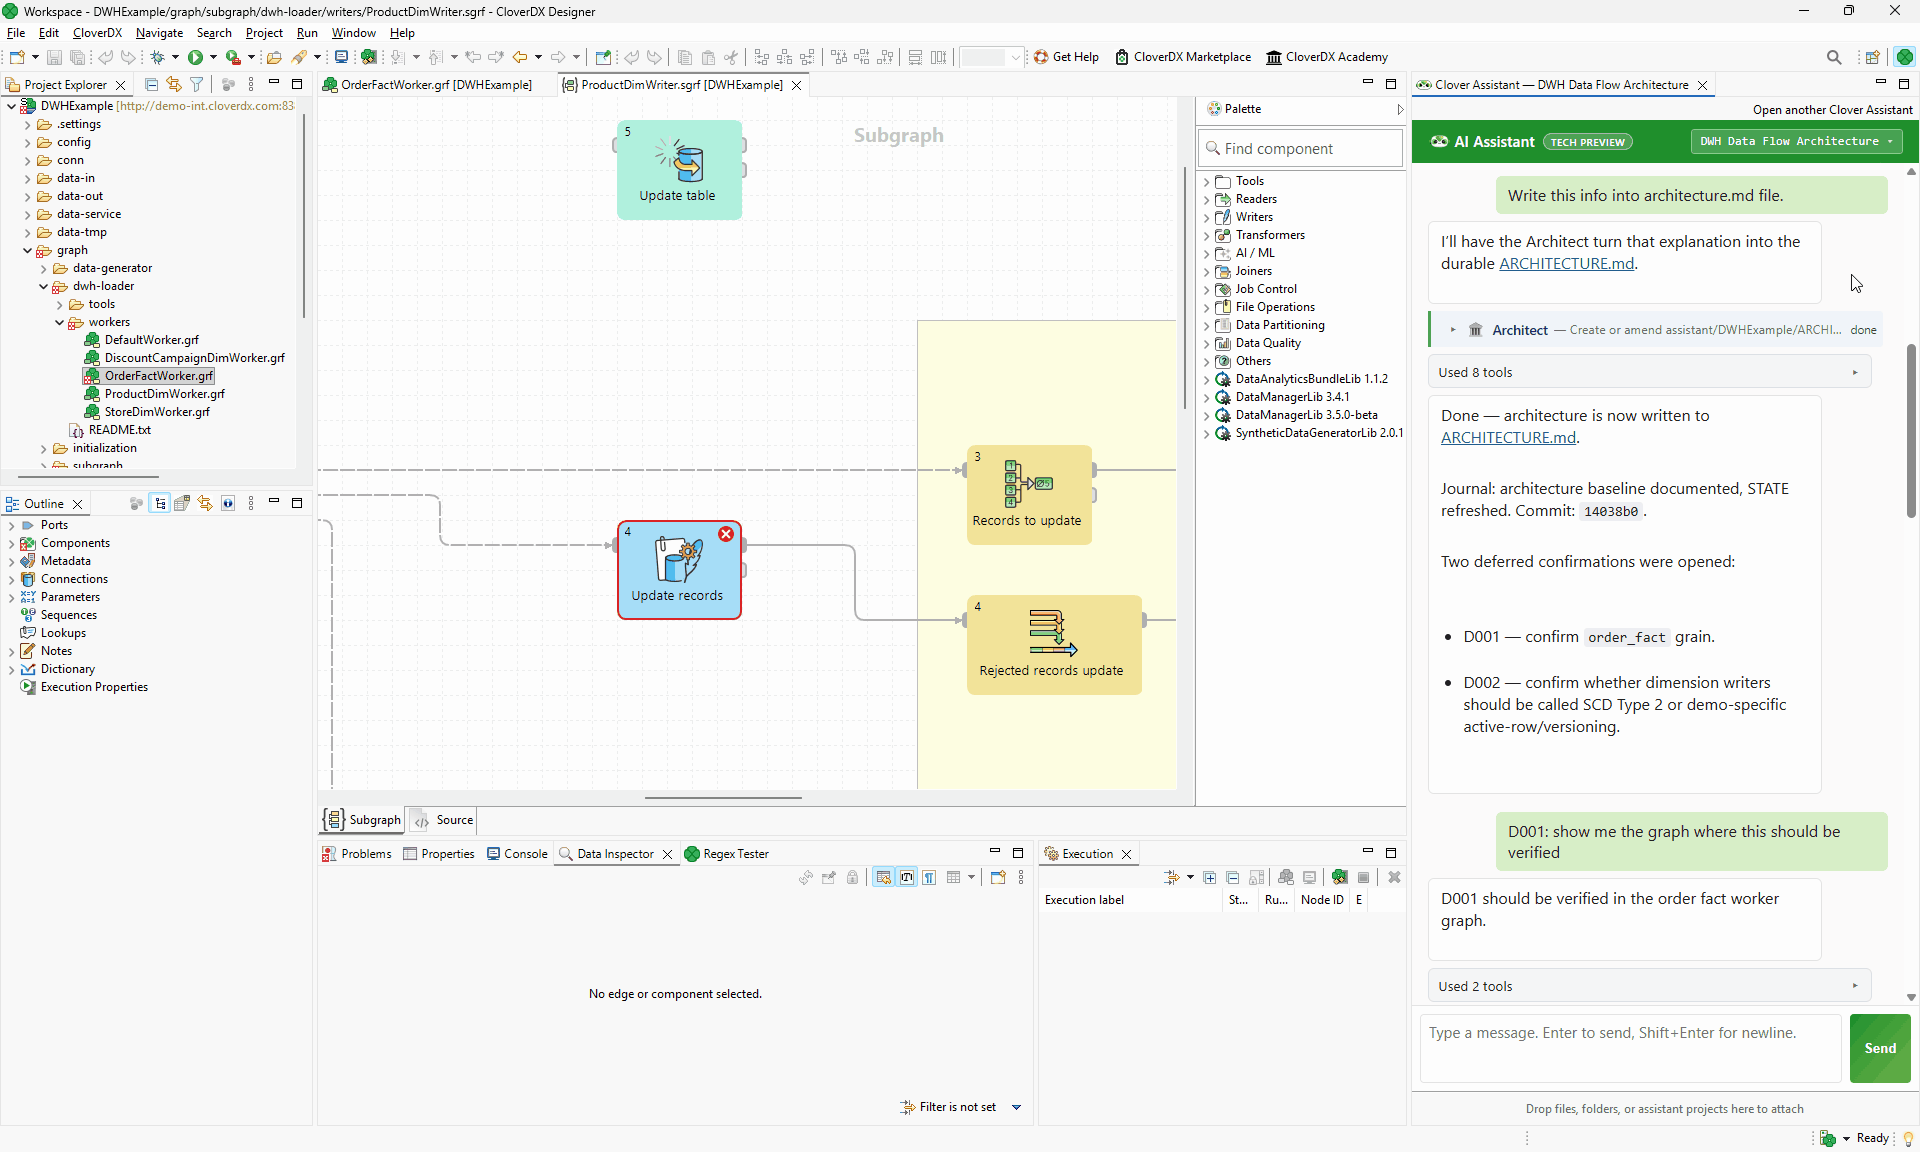
Task: Toggle the text [T] mode button in Data Inspector
Action: tap(907, 878)
